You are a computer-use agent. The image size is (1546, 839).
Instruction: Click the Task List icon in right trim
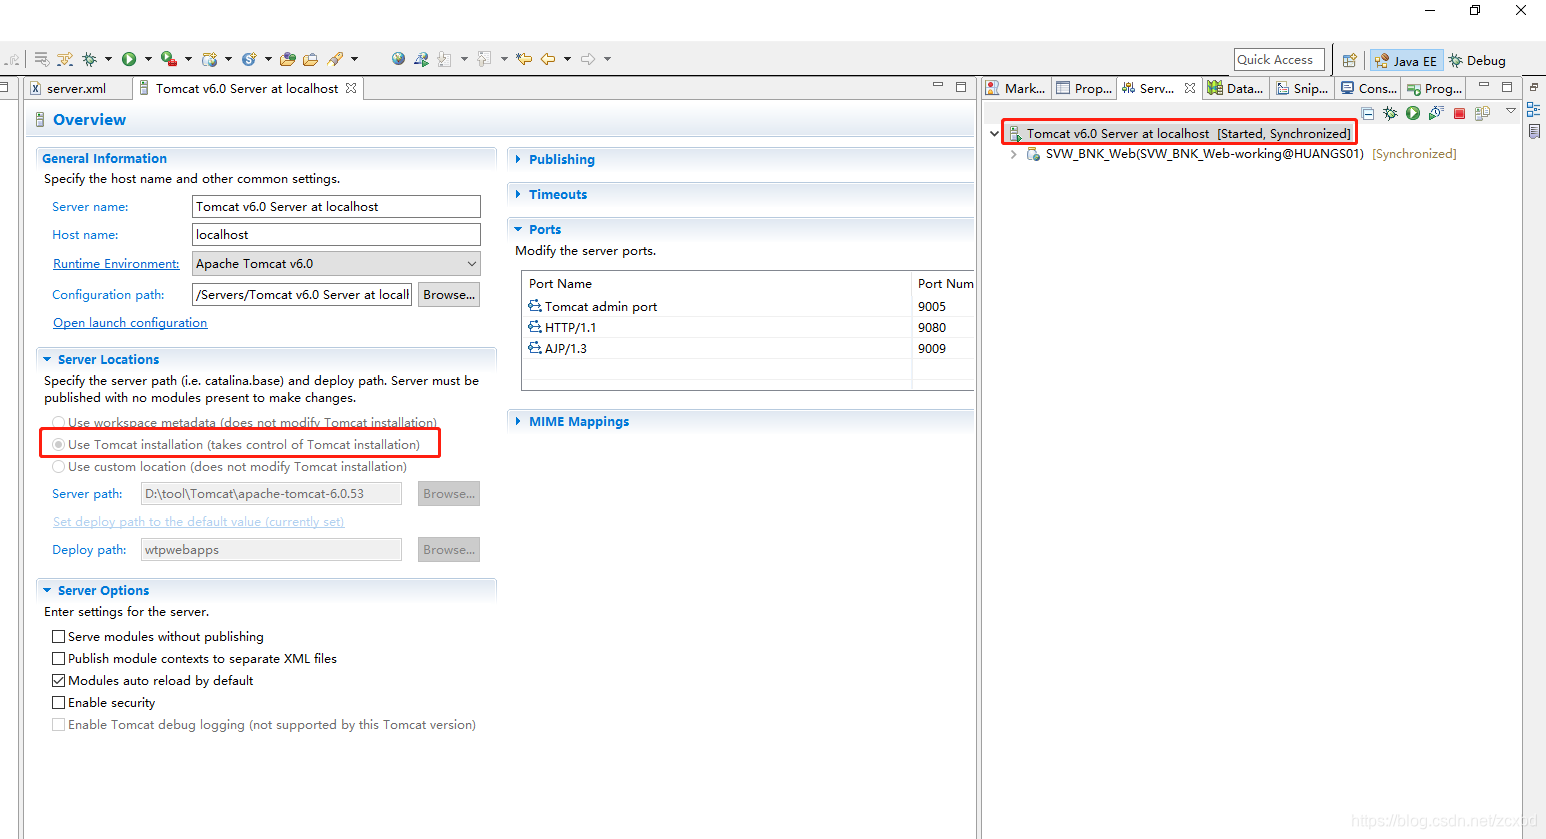(1534, 131)
